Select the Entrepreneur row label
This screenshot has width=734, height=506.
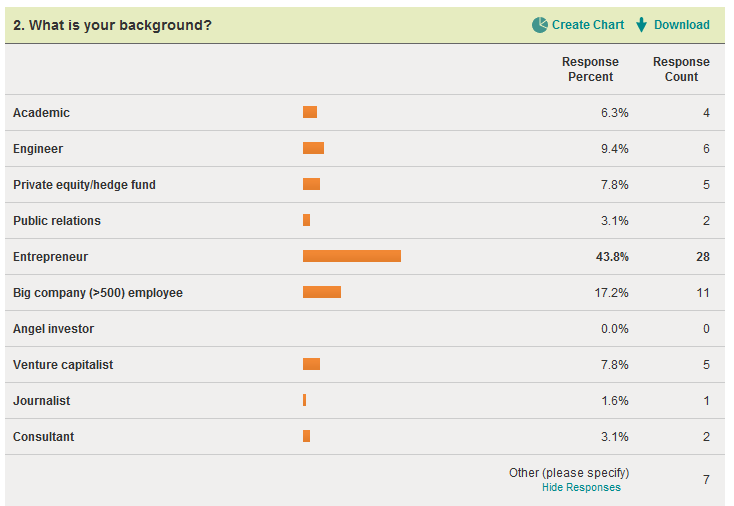point(50,257)
